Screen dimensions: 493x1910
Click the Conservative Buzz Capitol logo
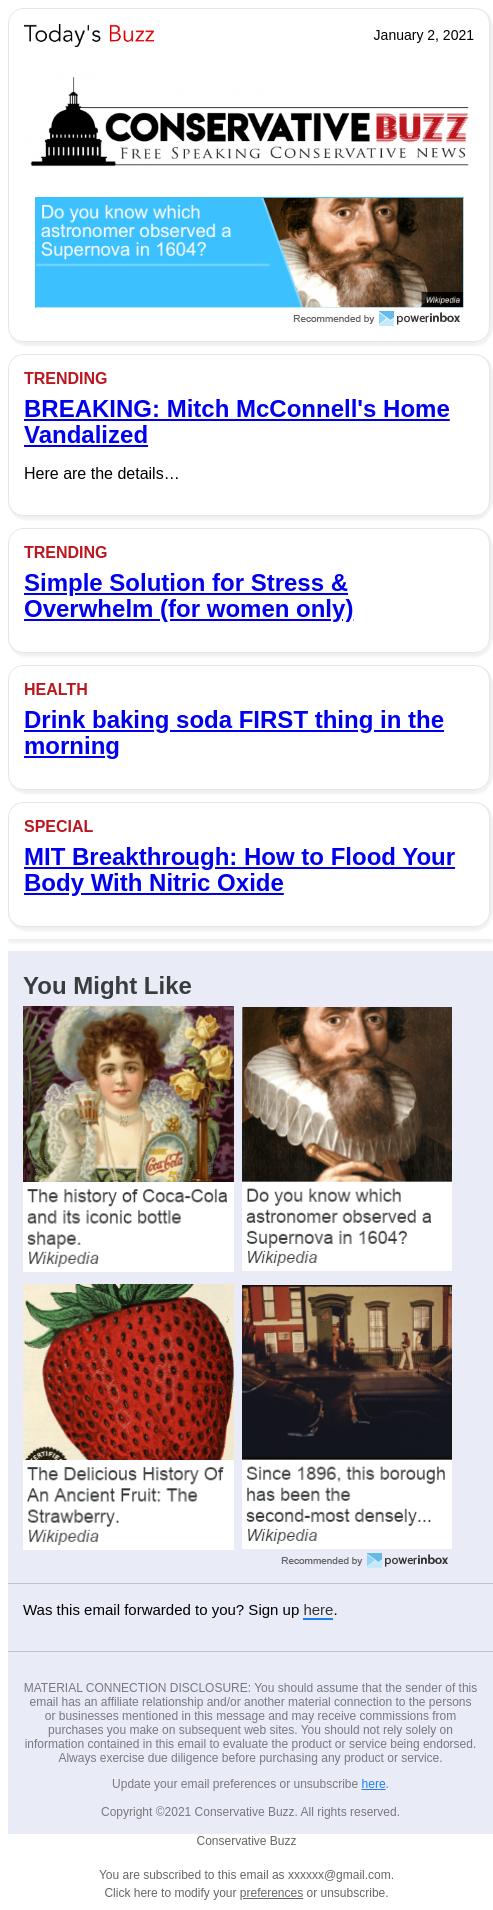point(249,124)
